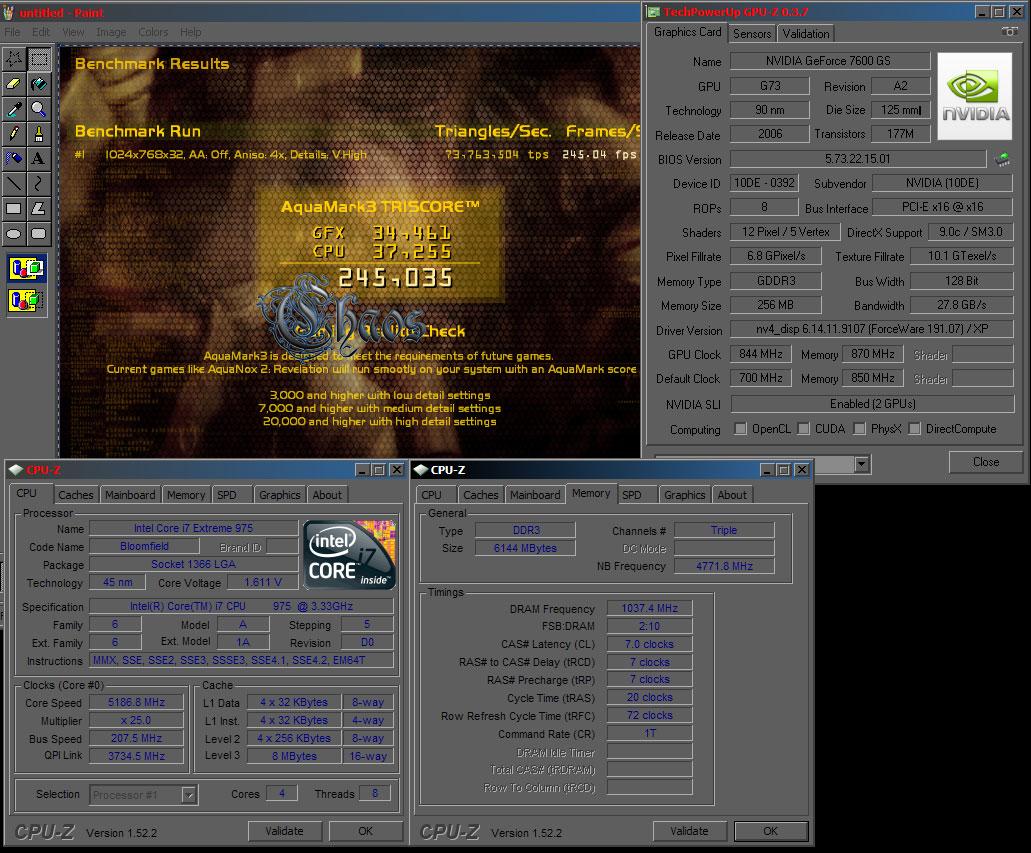The image size is (1031, 853).
Task: Open the Processor #1 selection dropdown
Action: (189, 795)
